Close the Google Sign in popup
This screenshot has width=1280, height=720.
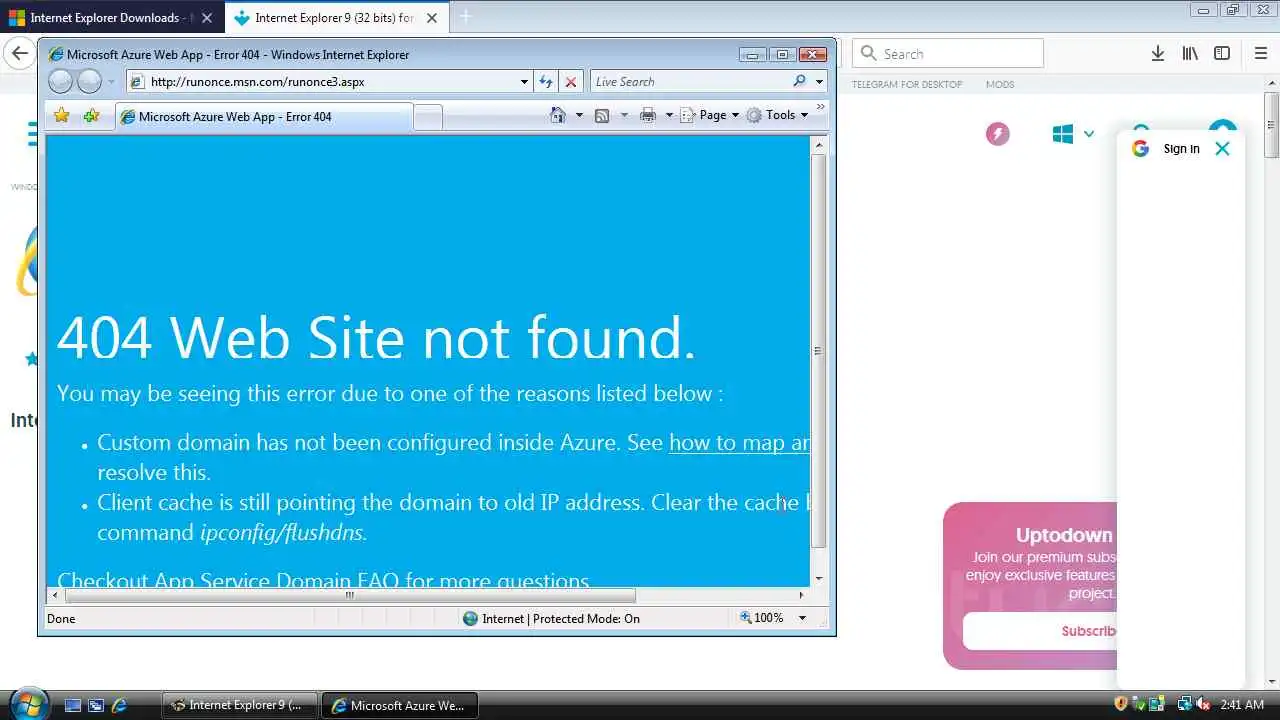pyautogui.click(x=1222, y=148)
